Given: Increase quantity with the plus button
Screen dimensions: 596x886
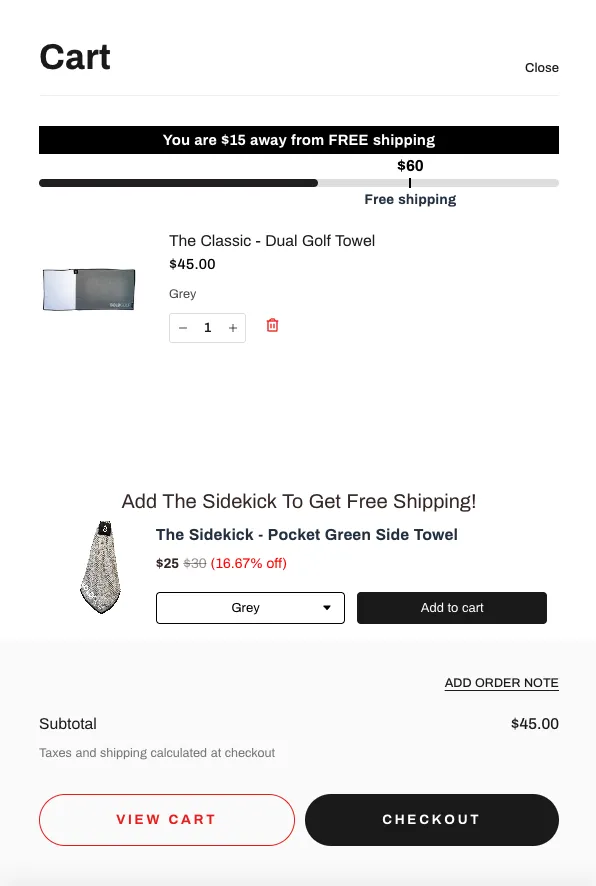Looking at the screenshot, I should point(233,328).
